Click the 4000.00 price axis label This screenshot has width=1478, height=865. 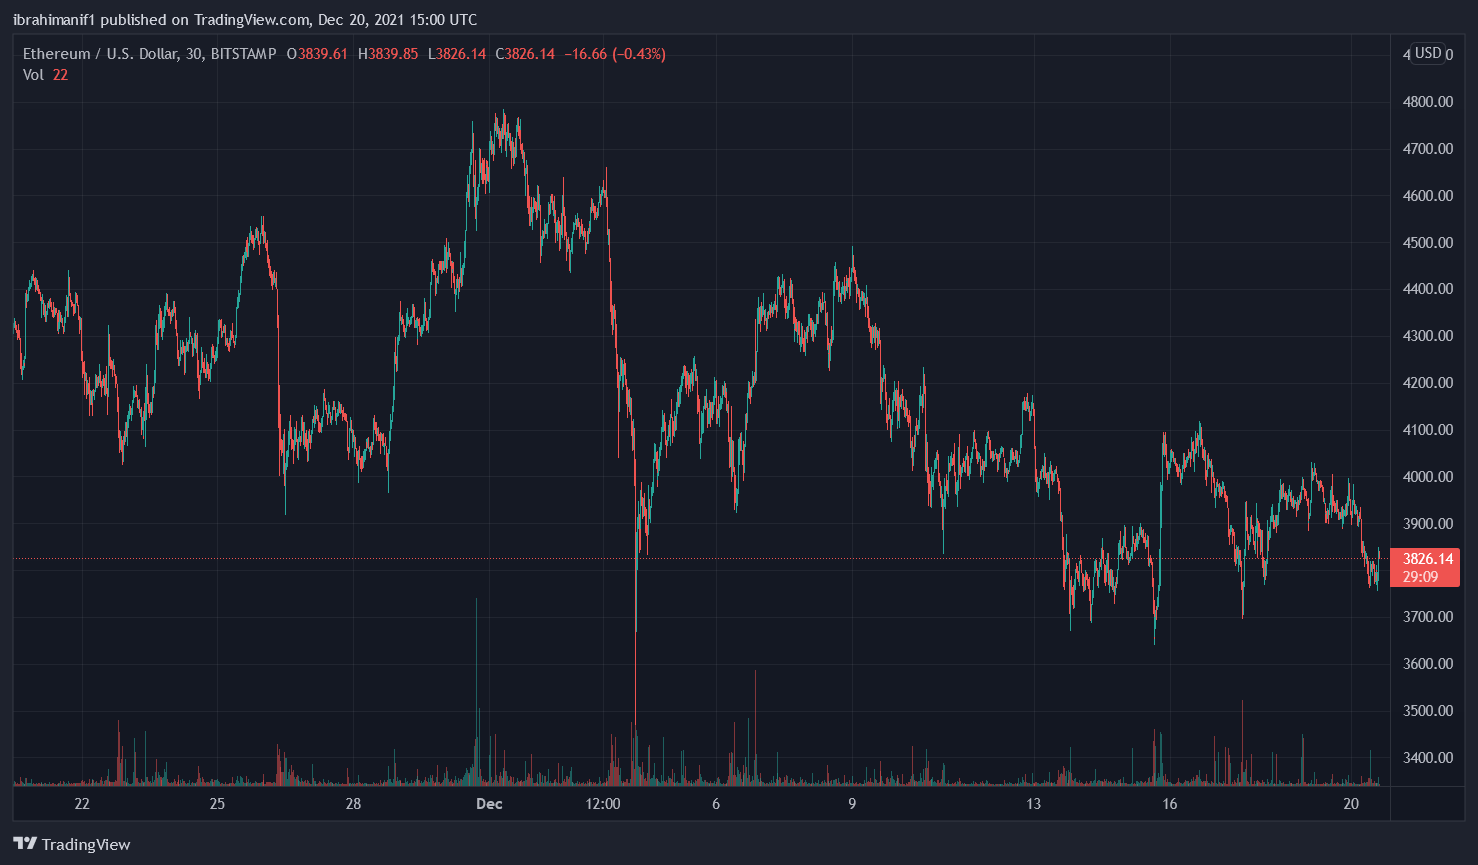point(1428,477)
